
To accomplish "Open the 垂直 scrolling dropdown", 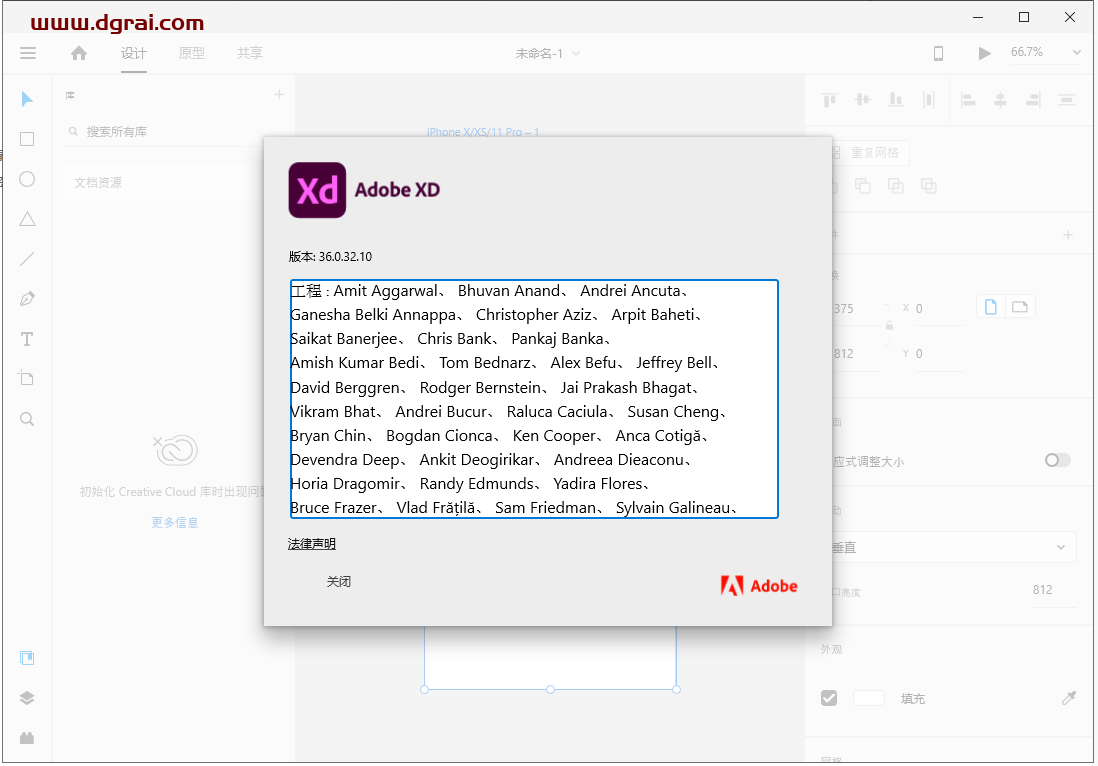I will tap(953, 548).
